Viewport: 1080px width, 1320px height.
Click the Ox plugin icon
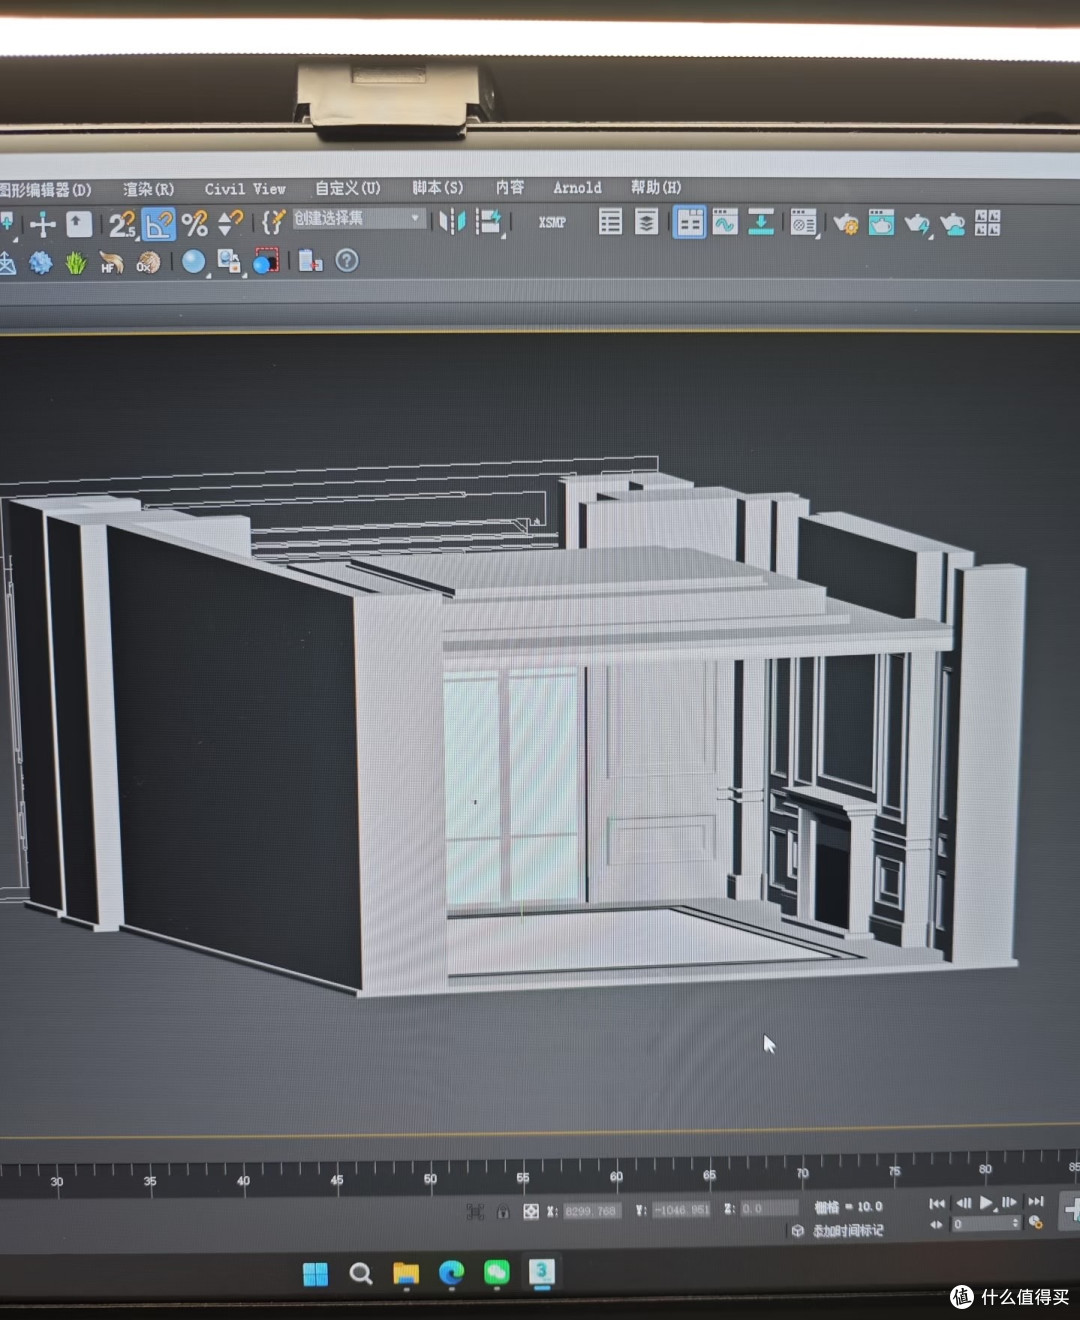[148, 262]
